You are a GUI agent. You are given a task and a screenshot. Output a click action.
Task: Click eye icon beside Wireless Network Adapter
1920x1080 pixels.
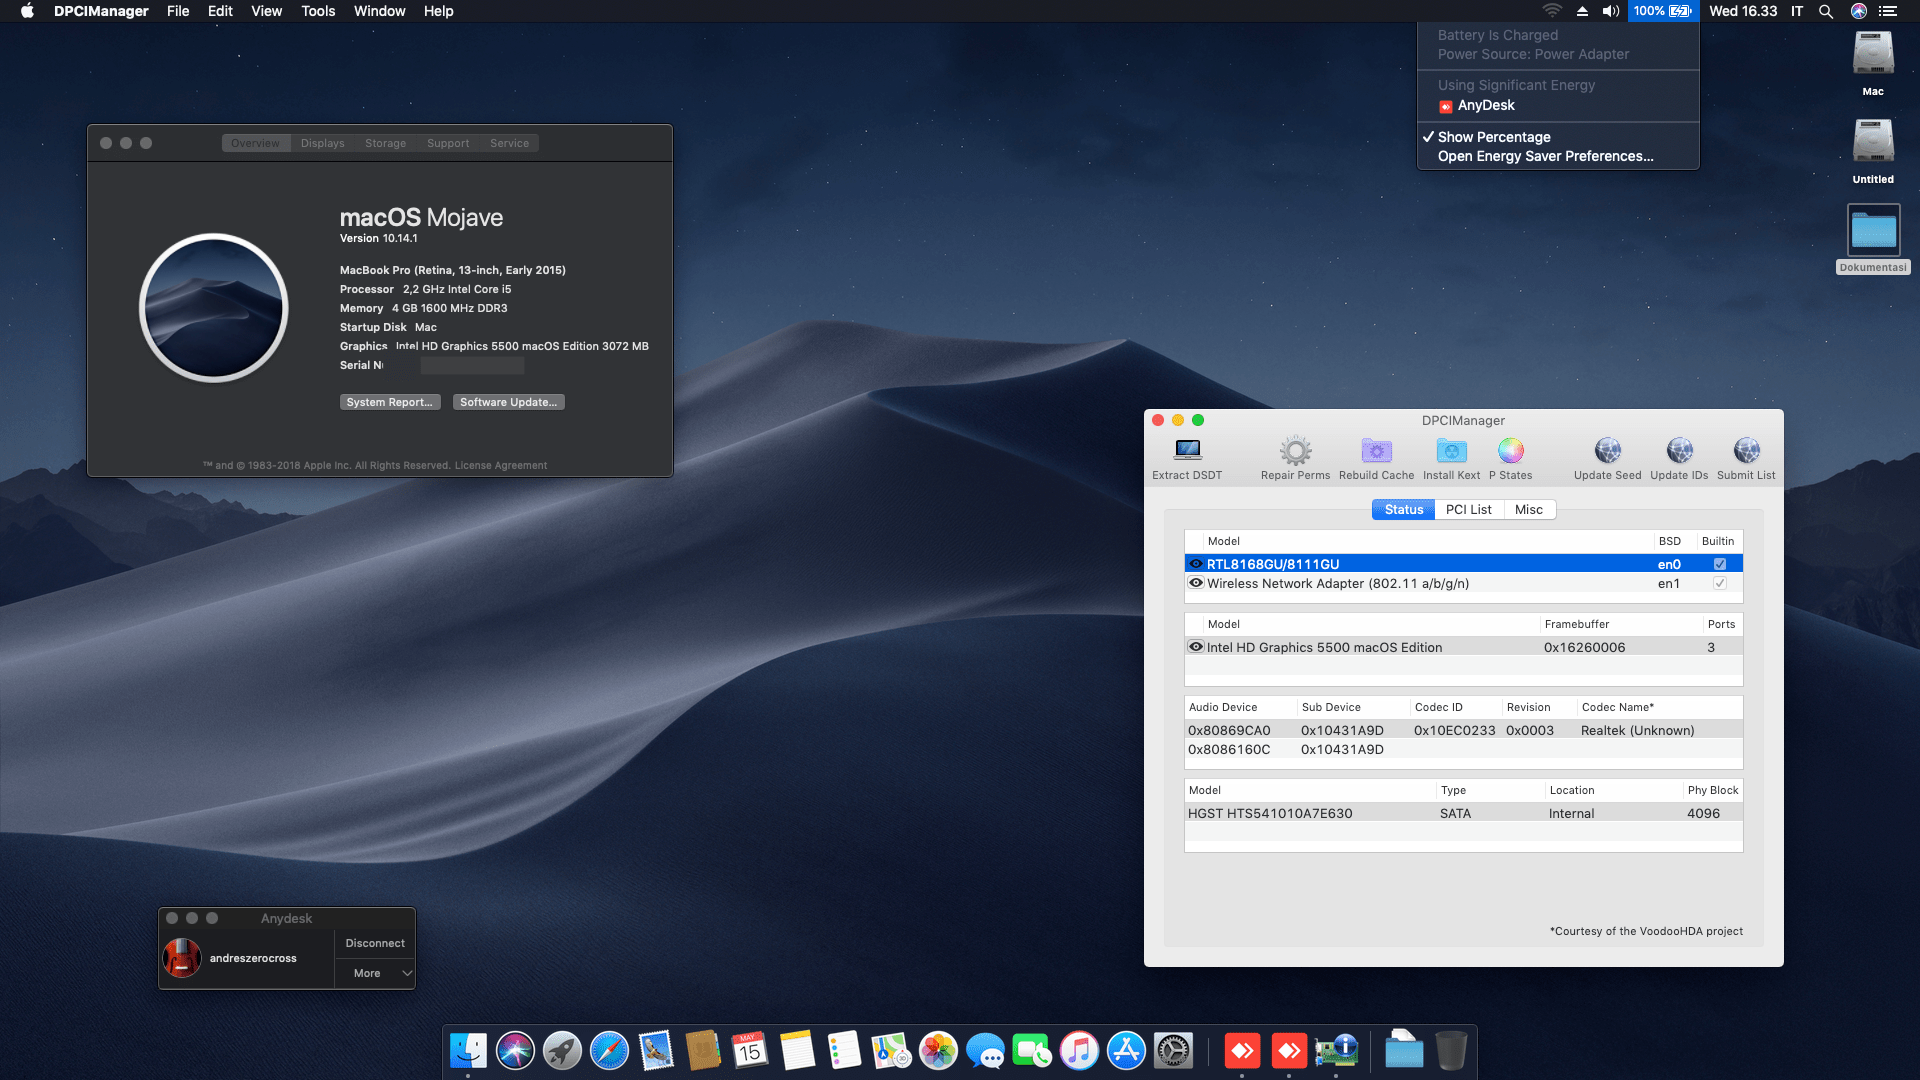[x=1196, y=583]
